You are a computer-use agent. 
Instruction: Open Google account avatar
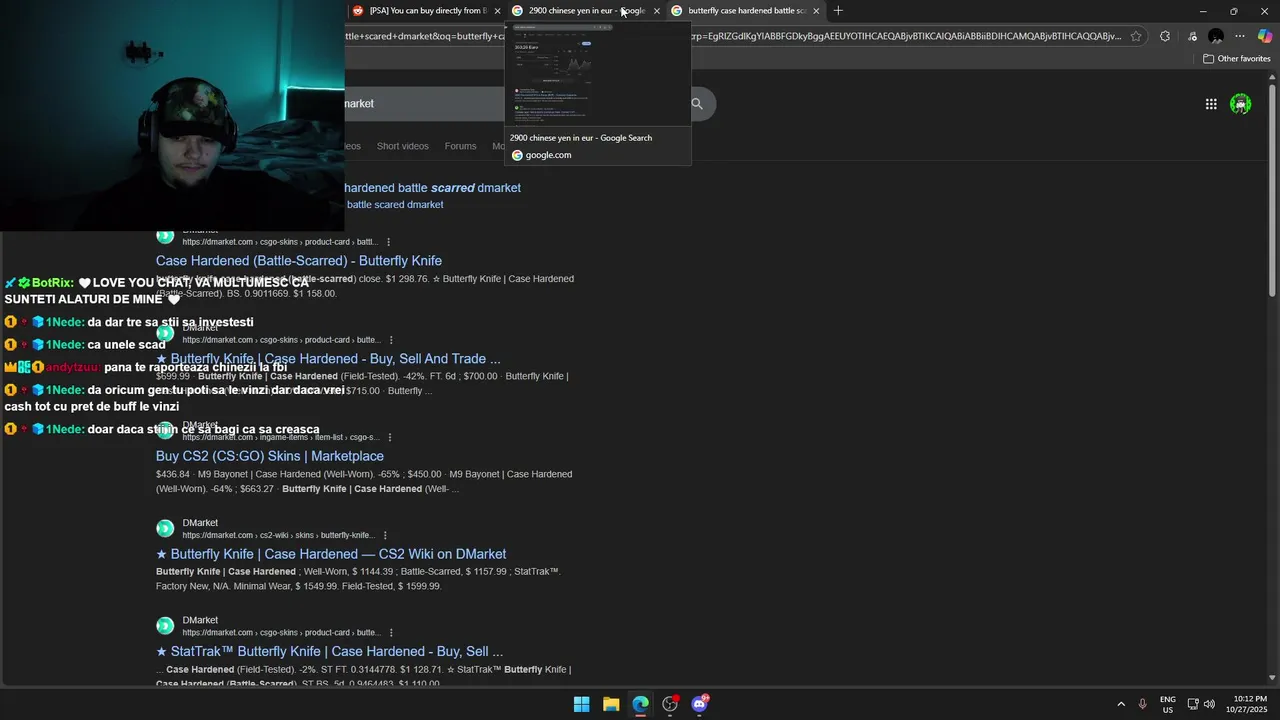1241,104
